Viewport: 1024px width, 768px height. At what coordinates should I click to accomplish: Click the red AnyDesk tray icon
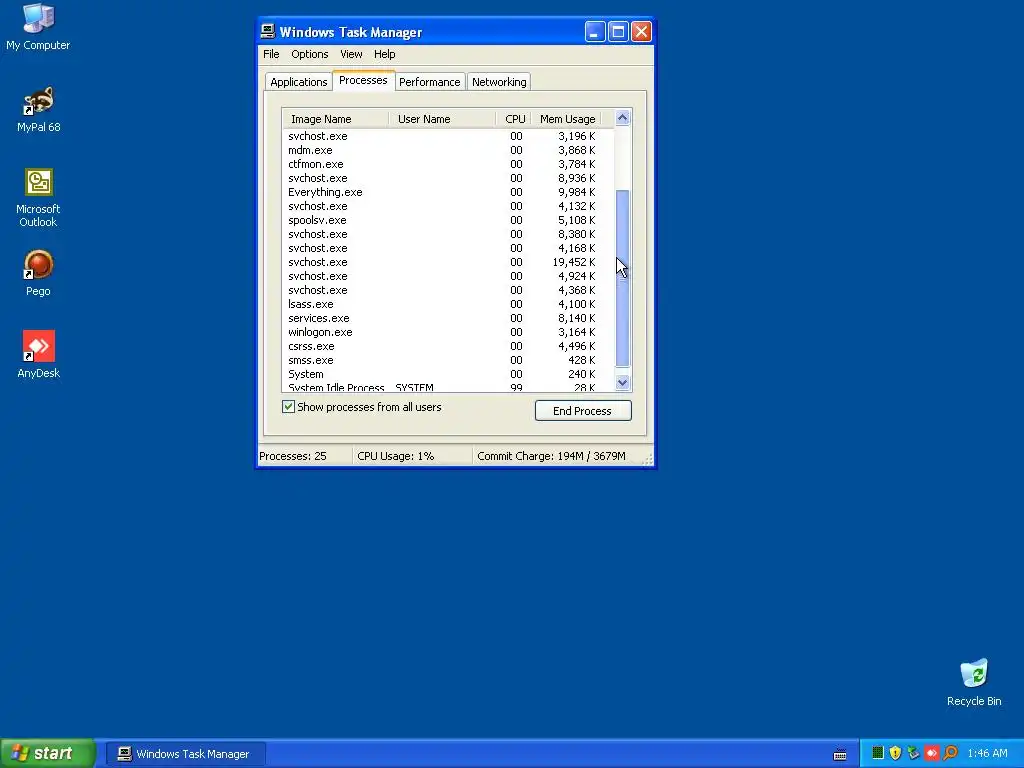point(931,753)
